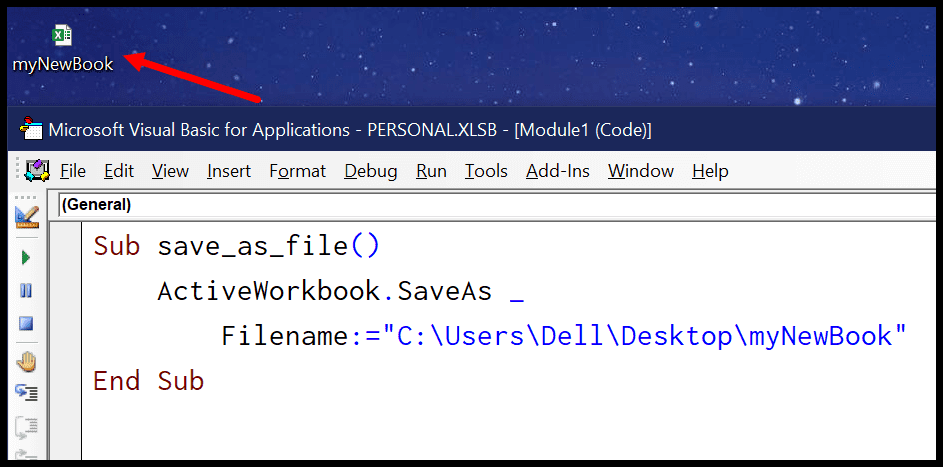Click the Reset blue stop icon
Image resolution: width=943 pixels, height=467 pixels.
click(x=26, y=324)
